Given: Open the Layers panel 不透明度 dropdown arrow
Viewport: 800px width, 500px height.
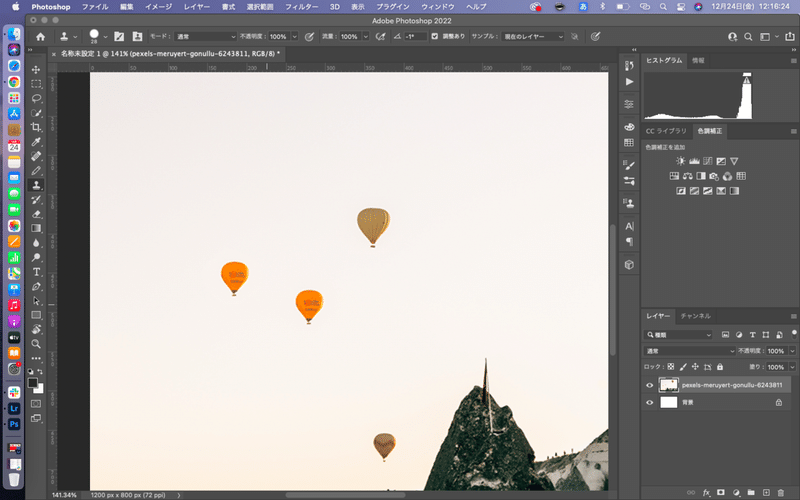Looking at the screenshot, I should click(792, 351).
